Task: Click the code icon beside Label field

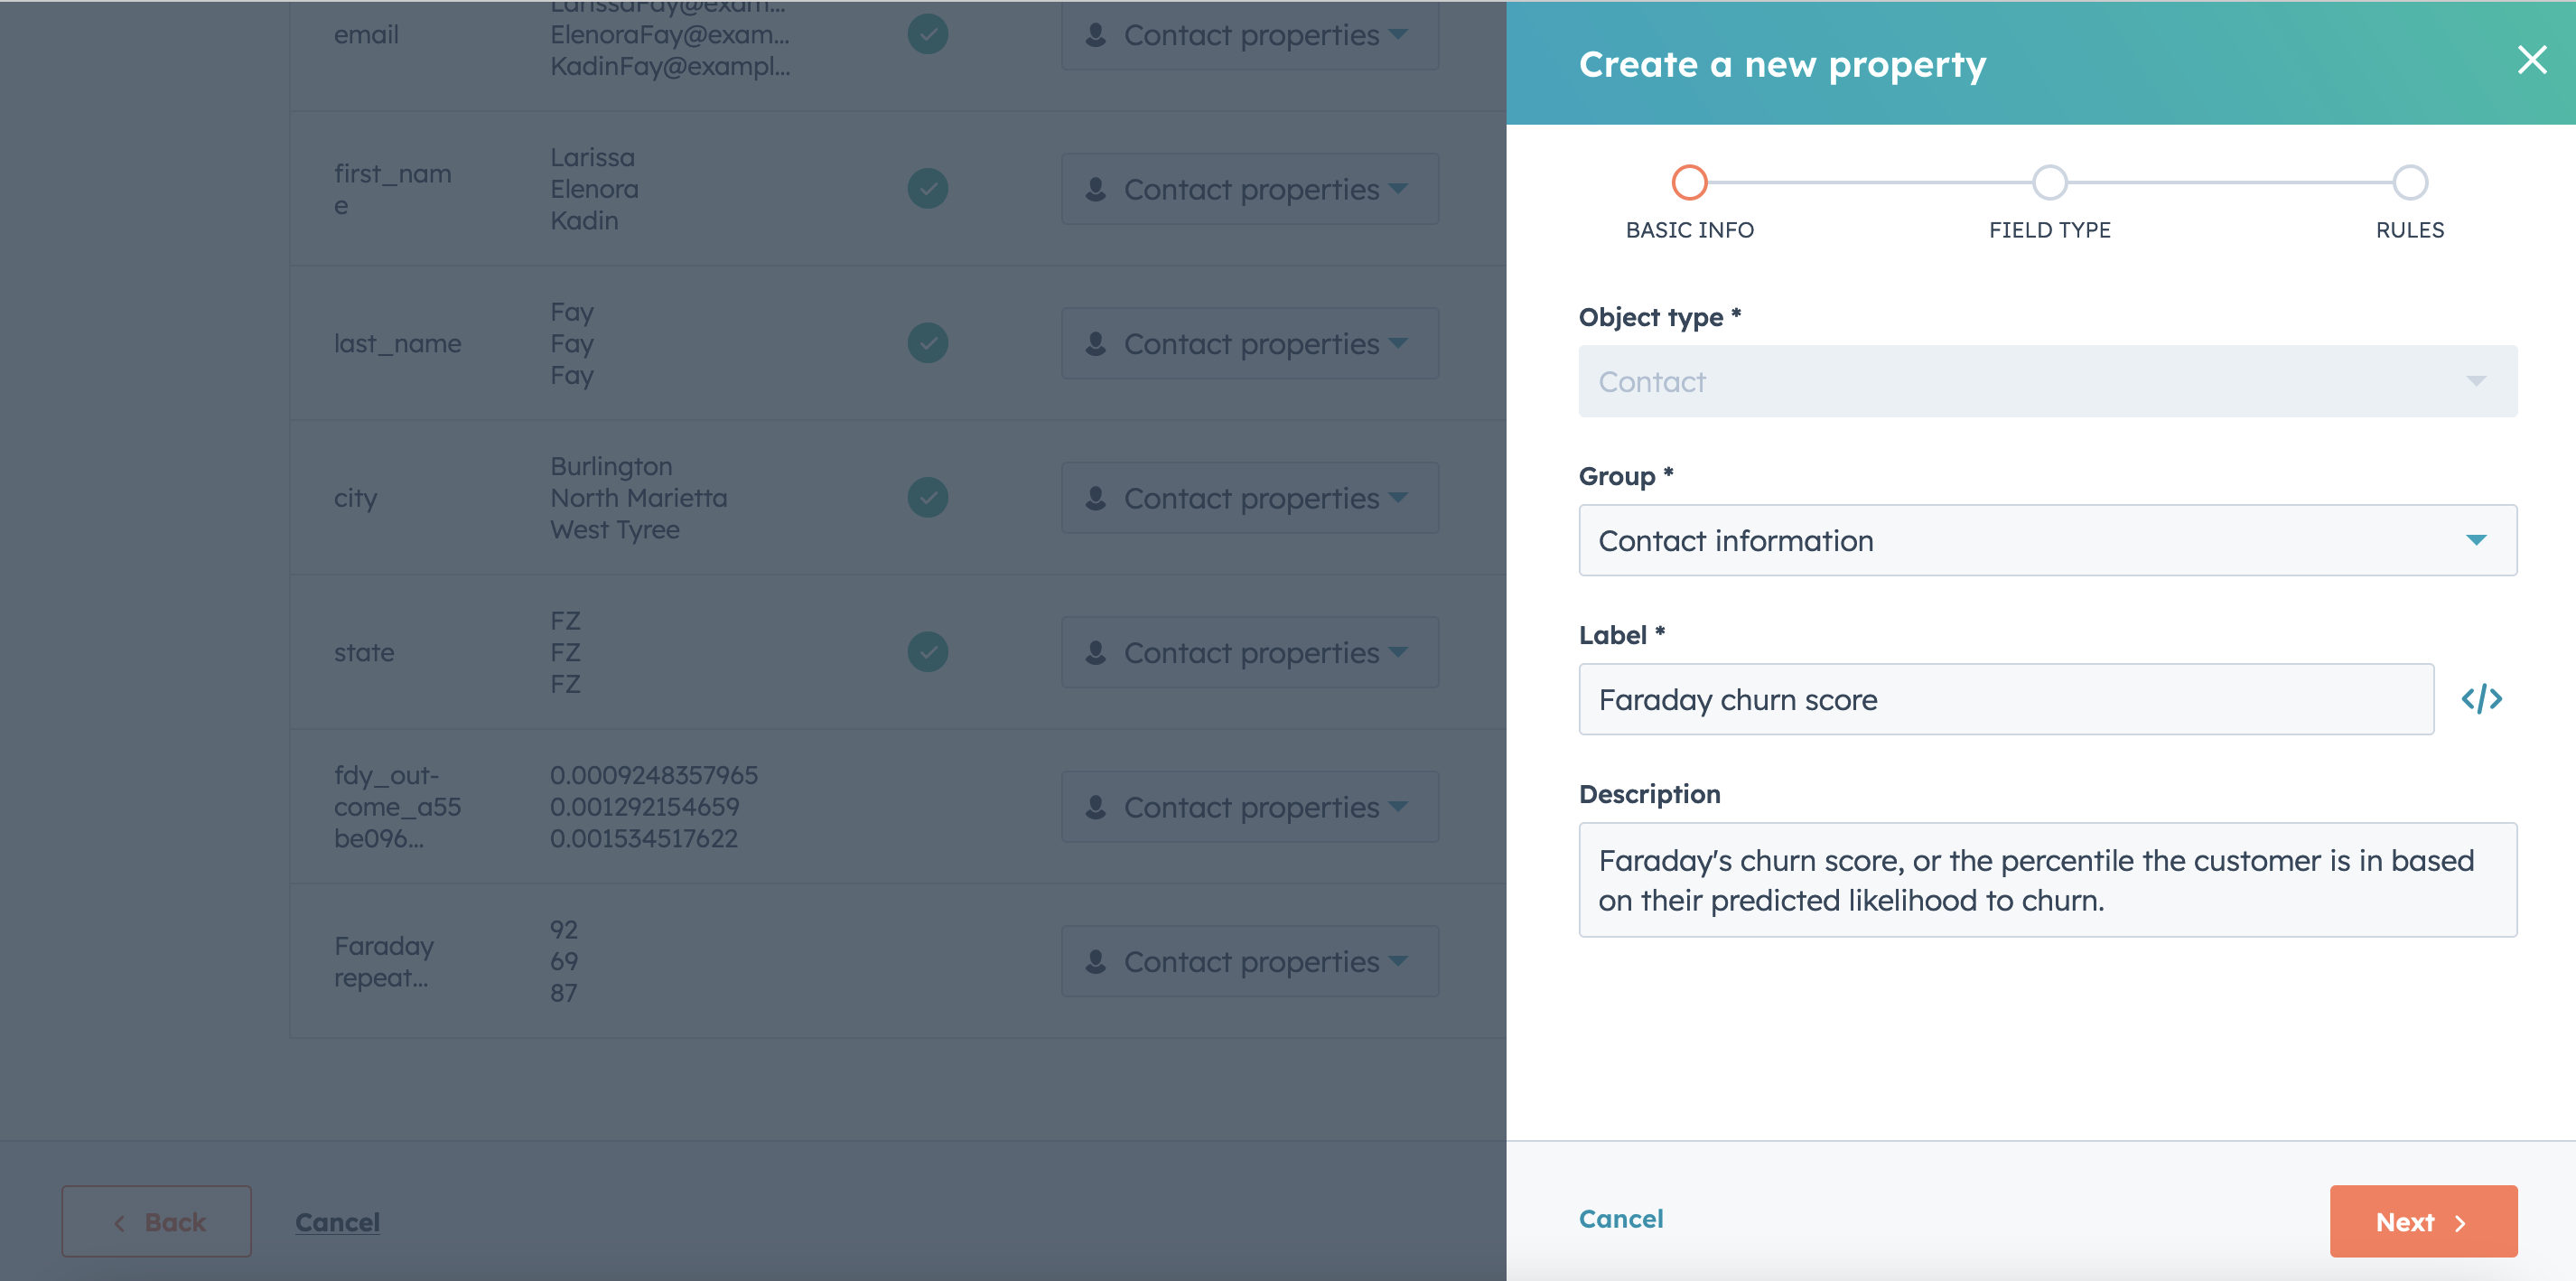Action: [x=2481, y=699]
